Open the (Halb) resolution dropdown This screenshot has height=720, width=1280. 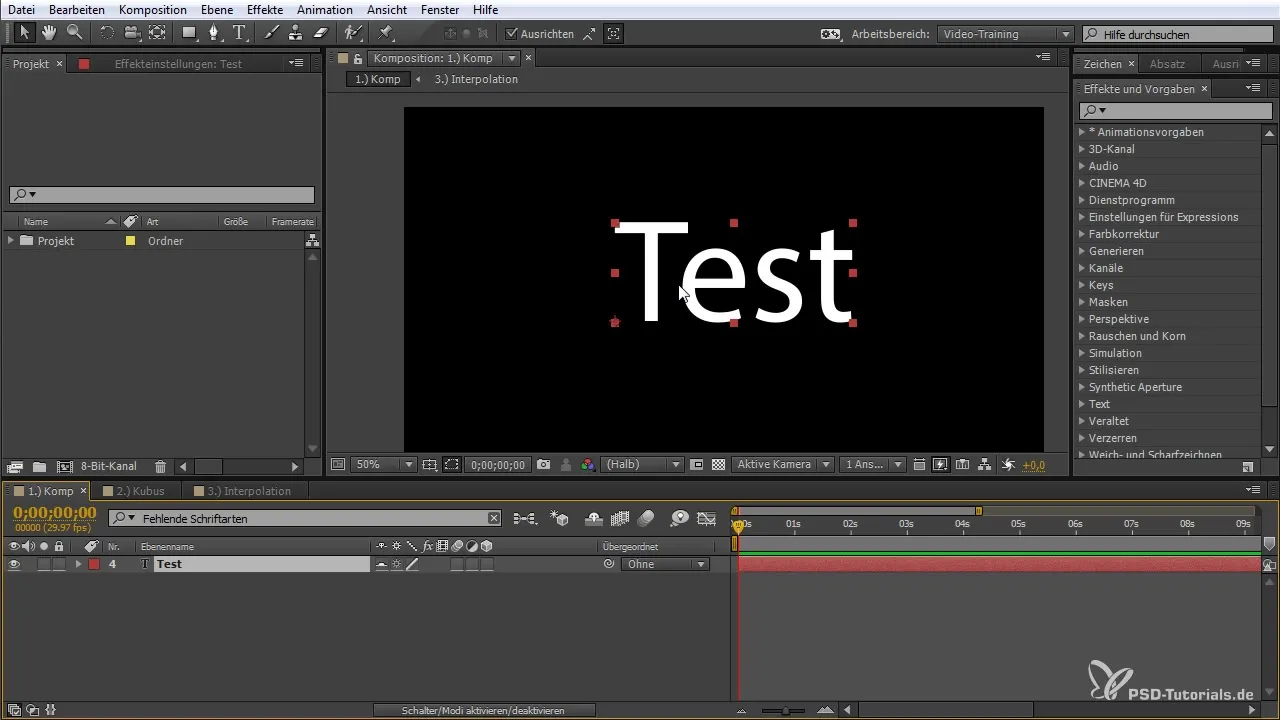[x=642, y=465]
